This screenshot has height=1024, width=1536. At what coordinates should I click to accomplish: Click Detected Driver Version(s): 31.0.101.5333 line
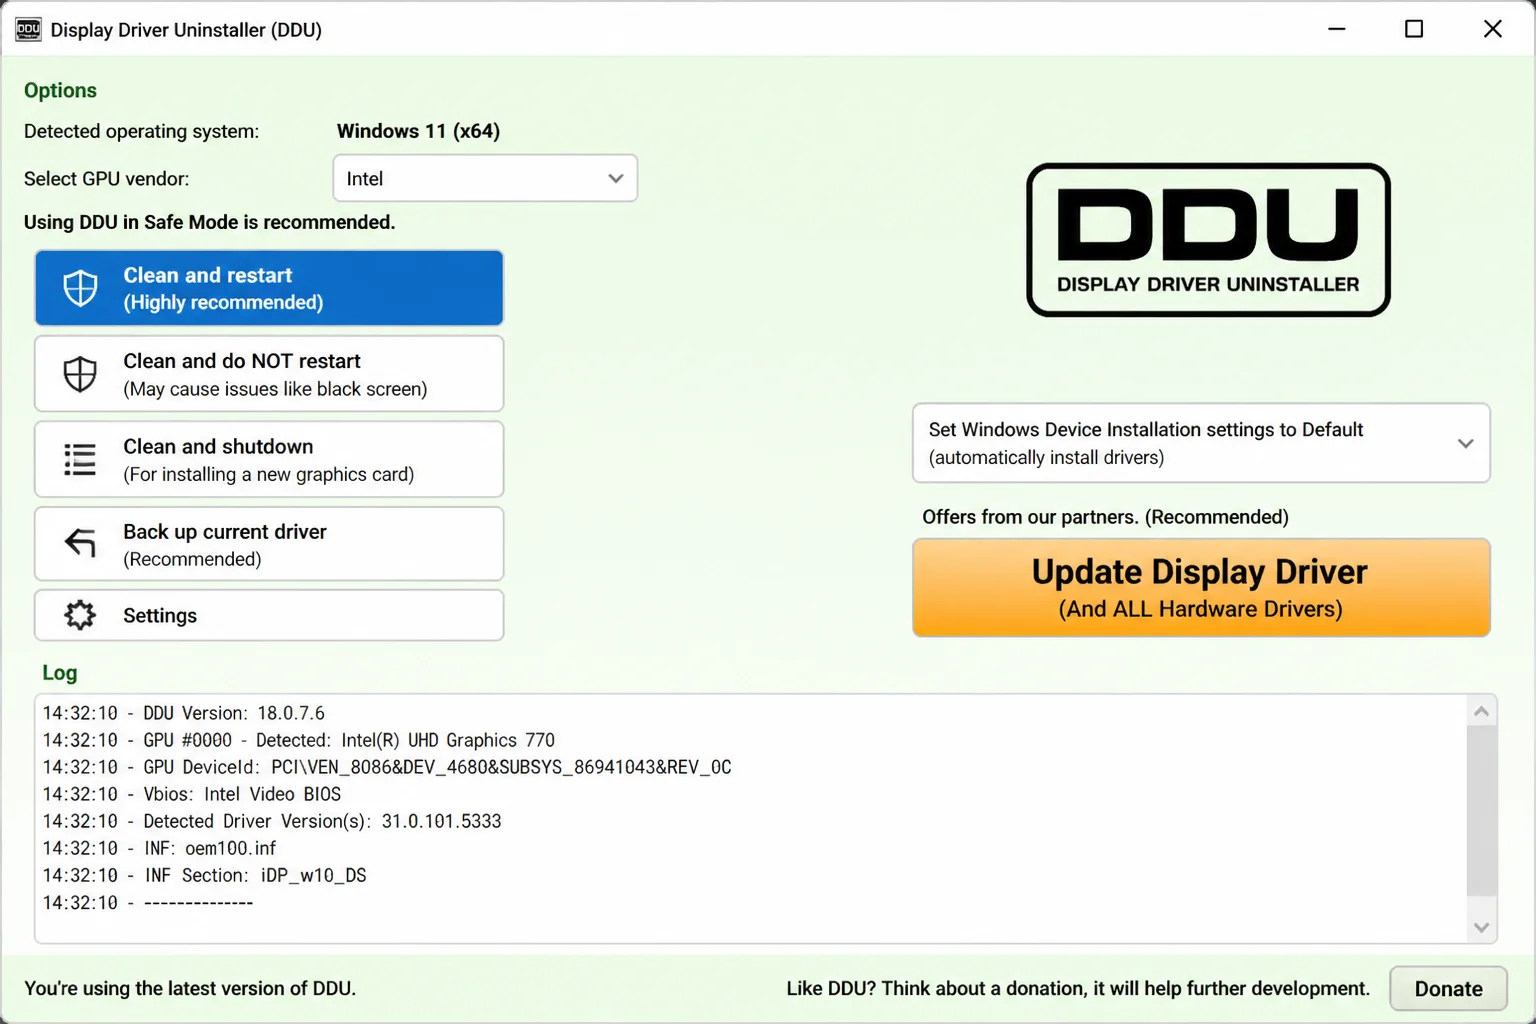(272, 821)
